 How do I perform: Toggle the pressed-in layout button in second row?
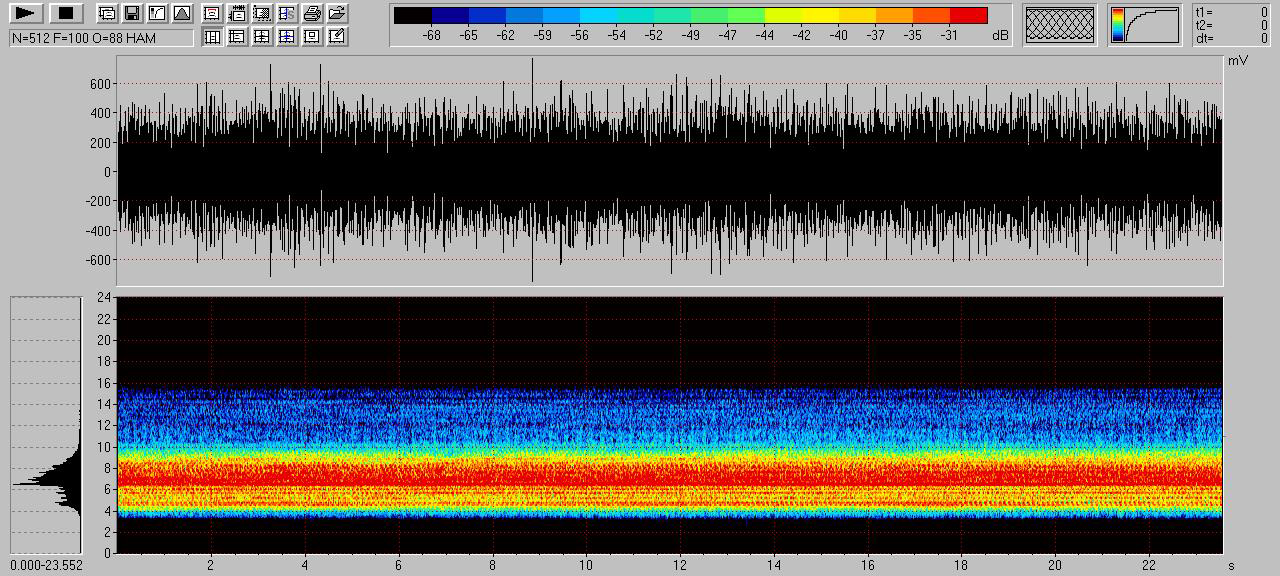(x=212, y=37)
